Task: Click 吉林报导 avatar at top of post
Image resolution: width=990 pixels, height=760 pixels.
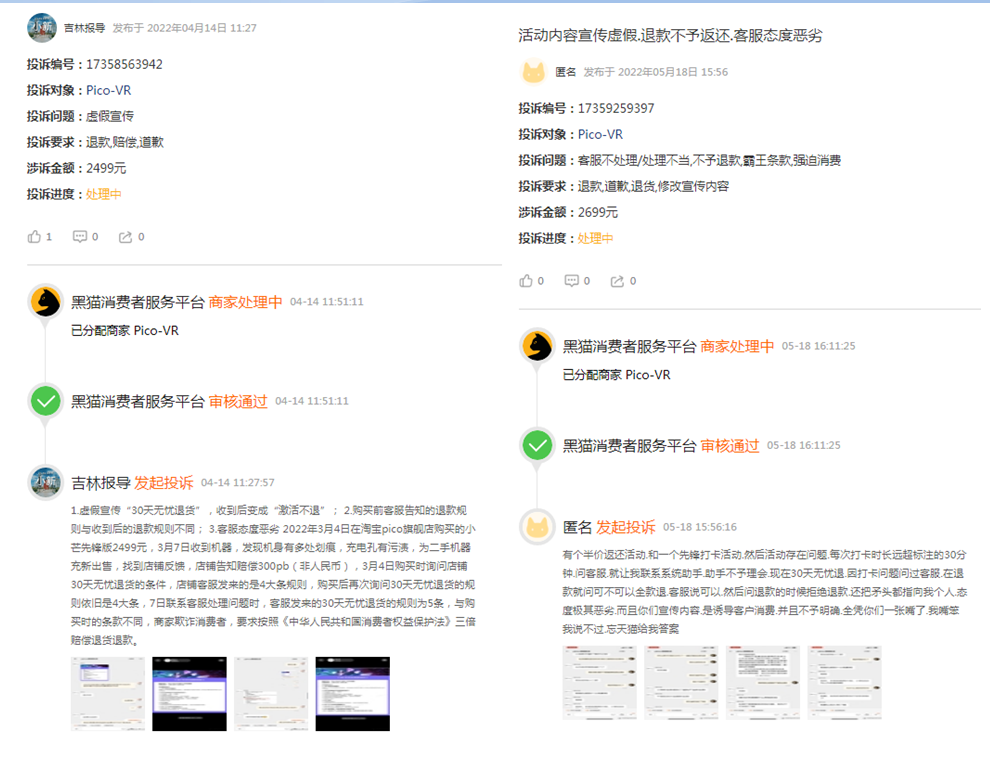Action: 41,28
